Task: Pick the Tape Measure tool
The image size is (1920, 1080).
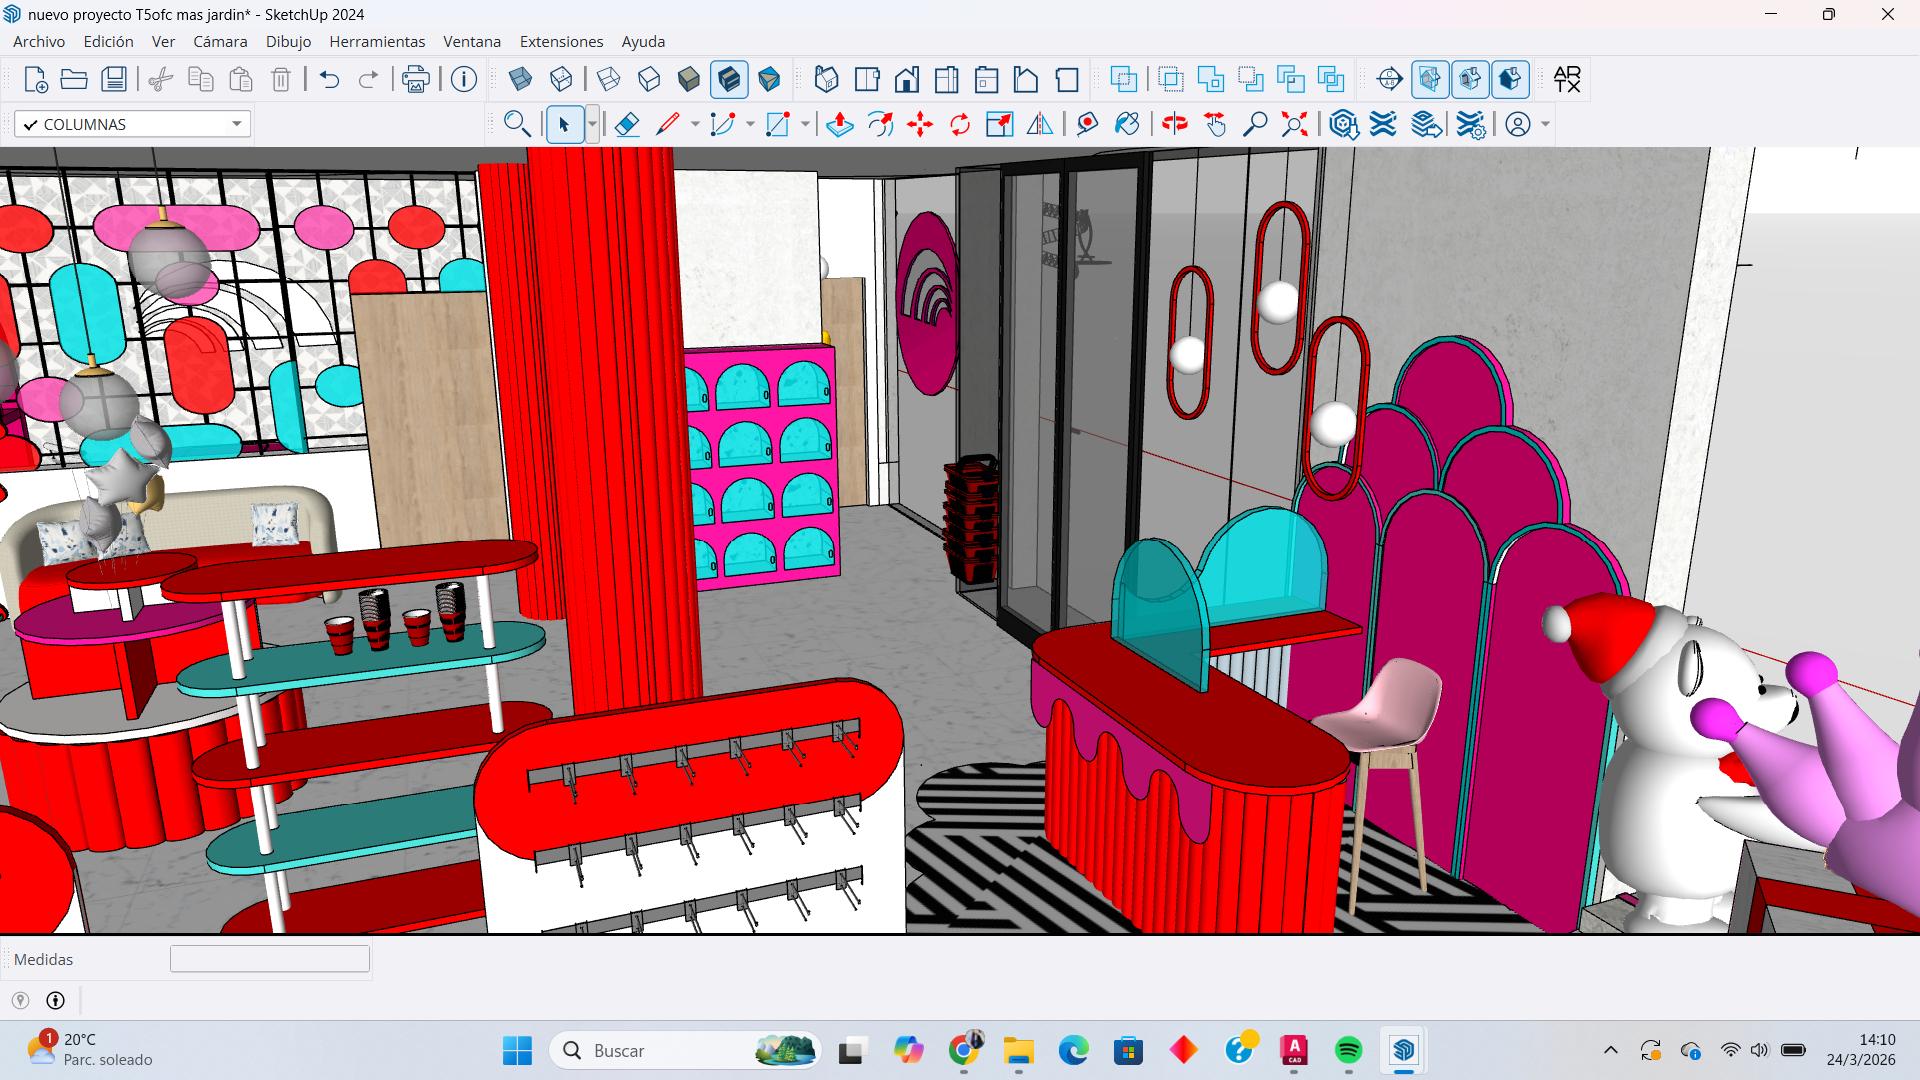Action: point(1087,124)
